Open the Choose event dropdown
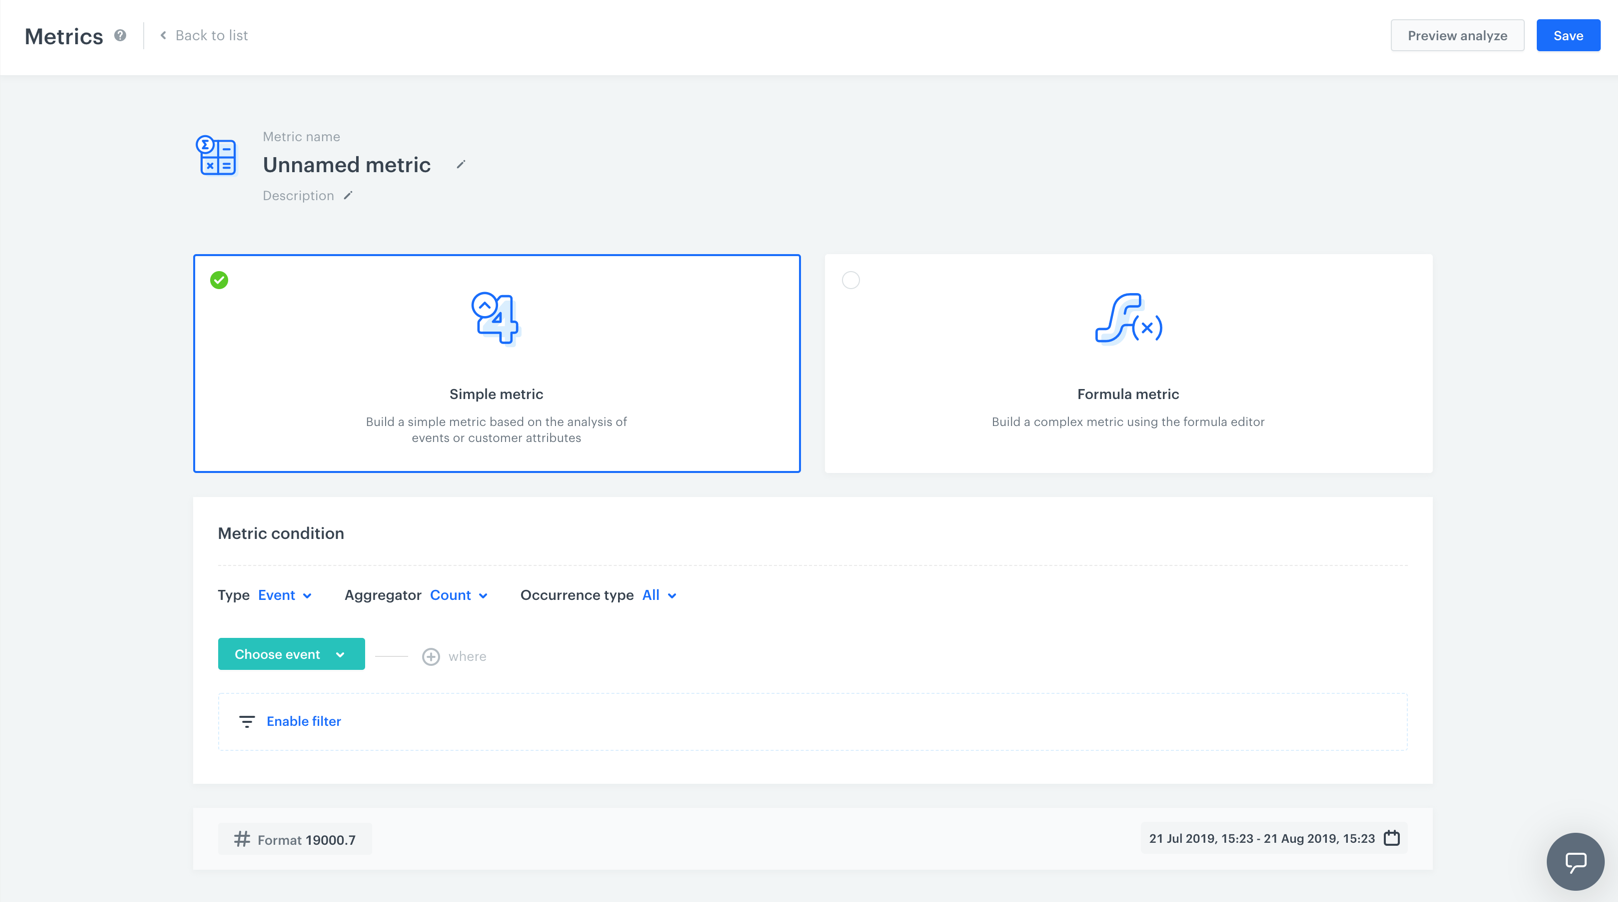This screenshot has width=1618, height=902. tap(291, 654)
